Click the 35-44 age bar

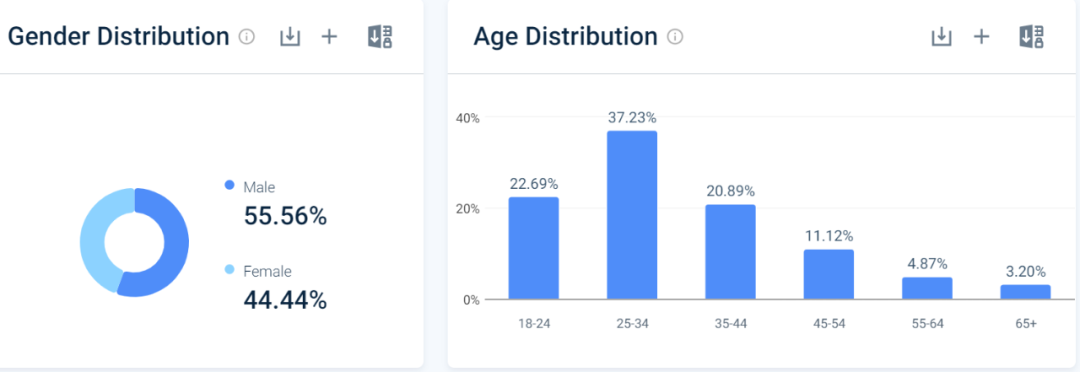point(730,252)
